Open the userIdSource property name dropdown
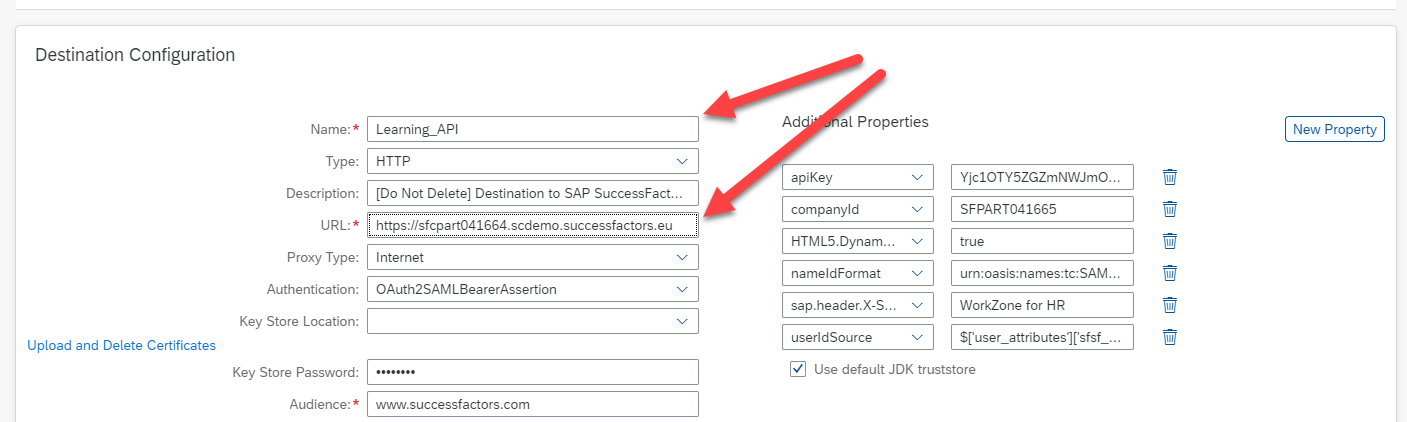 [917, 337]
